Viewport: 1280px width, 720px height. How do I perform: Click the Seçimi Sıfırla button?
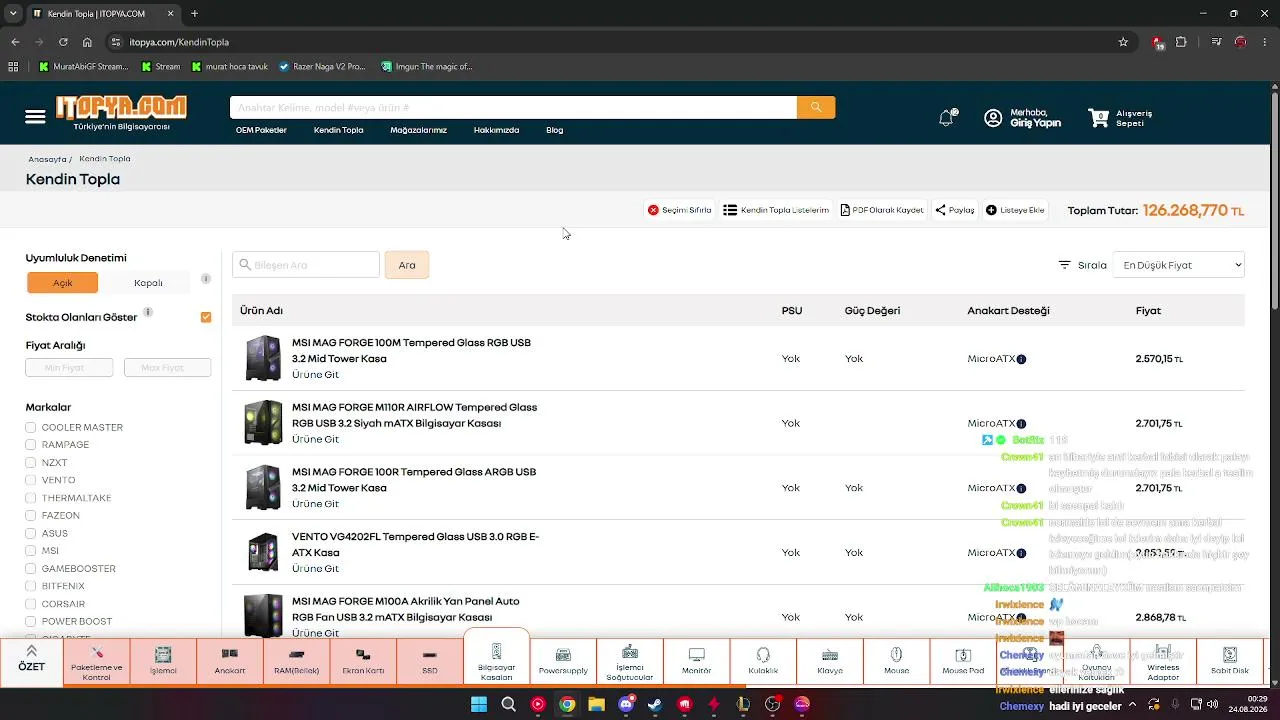point(679,210)
